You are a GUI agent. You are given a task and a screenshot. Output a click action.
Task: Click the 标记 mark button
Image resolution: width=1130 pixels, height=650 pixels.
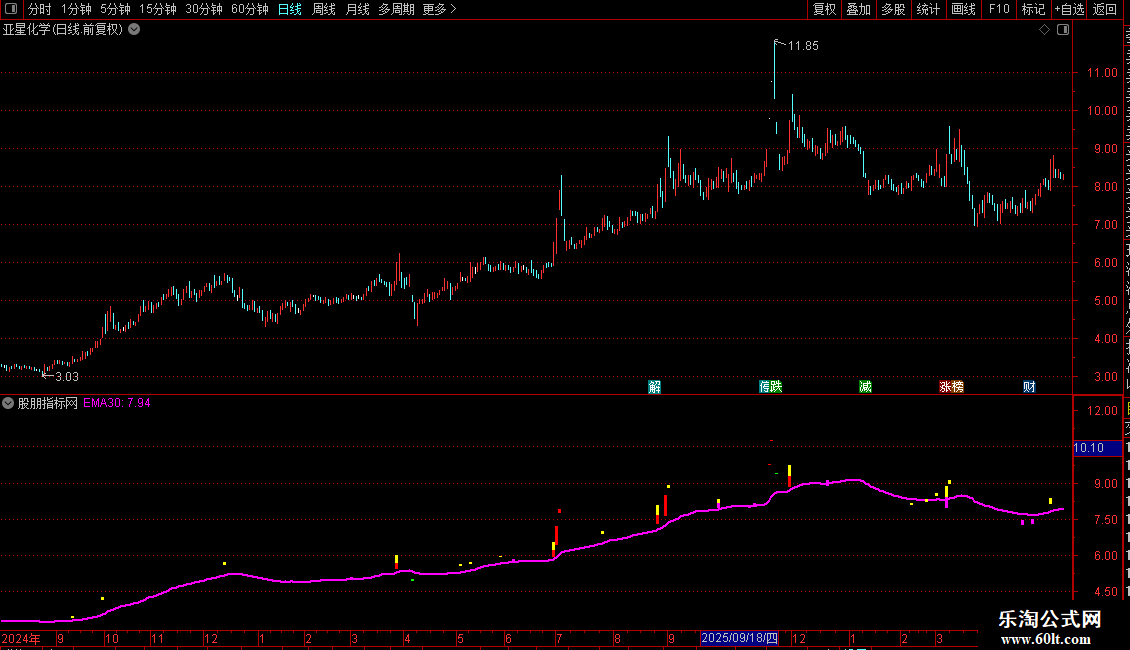point(1033,9)
